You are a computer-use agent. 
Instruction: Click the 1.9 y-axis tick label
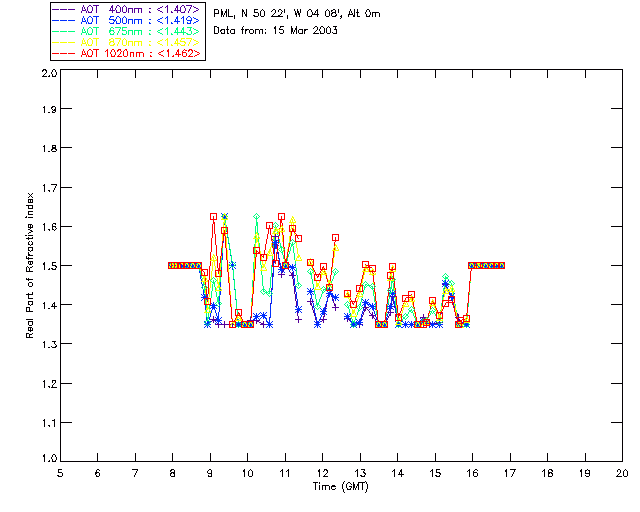pos(49,109)
